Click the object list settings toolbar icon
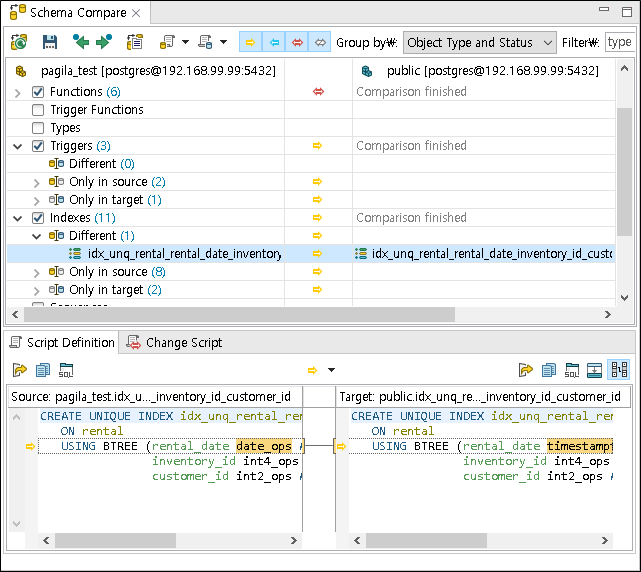This screenshot has height=572, width=641. (135, 42)
